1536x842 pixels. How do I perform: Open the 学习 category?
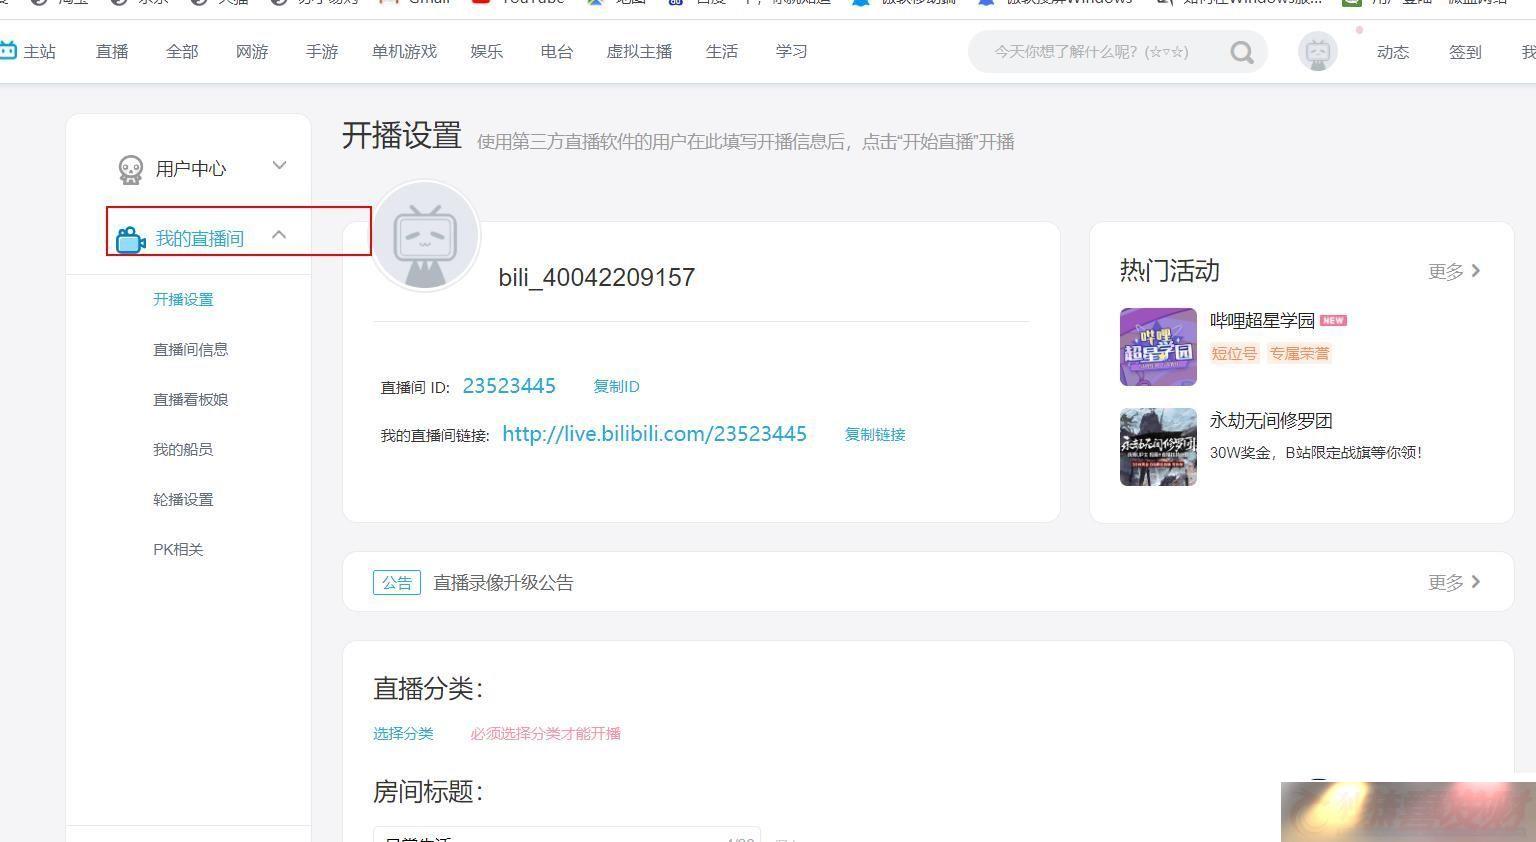(x=791, y=51)
